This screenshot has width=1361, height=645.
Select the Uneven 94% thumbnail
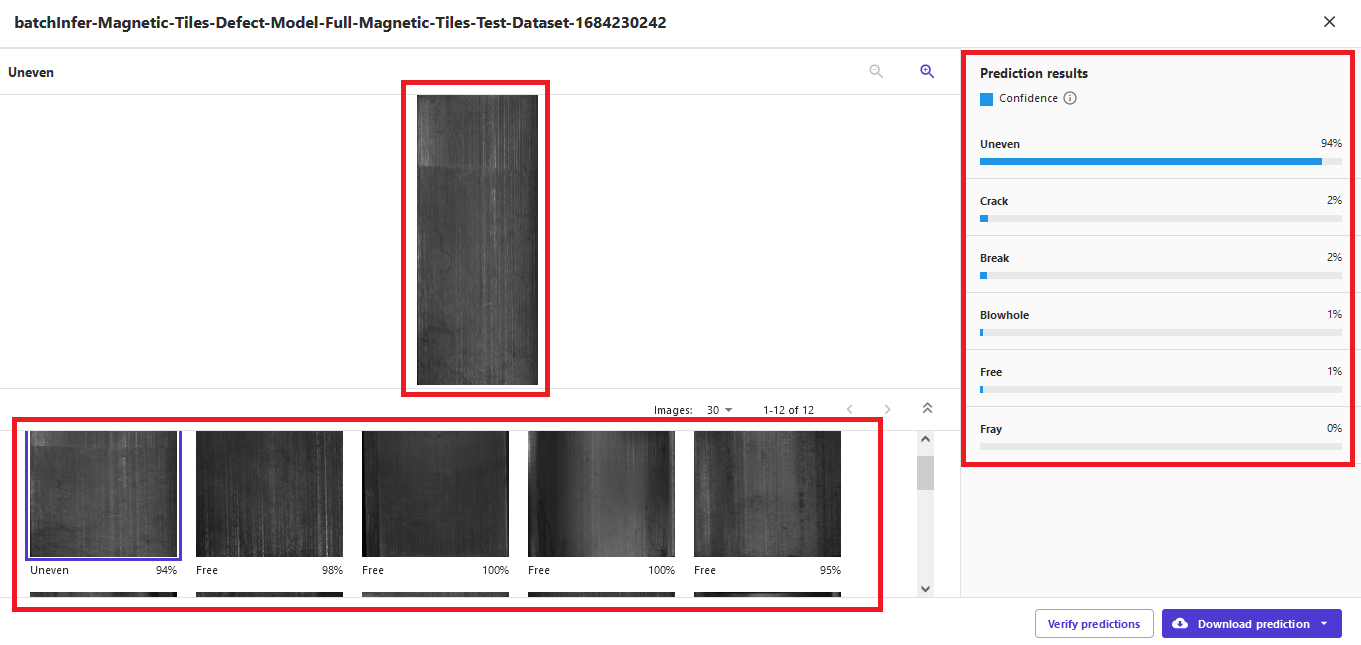tap(103, 494)
